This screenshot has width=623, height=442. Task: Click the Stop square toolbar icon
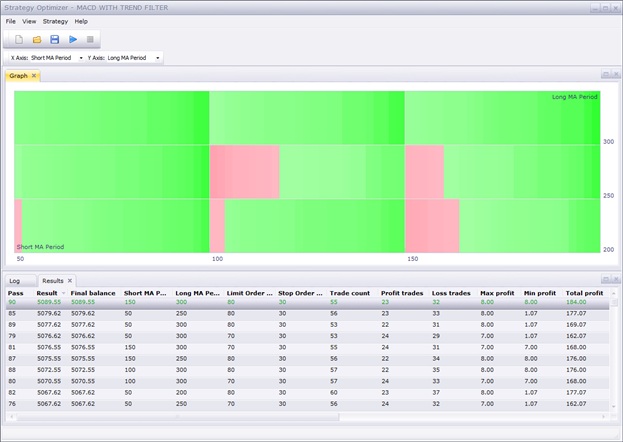[90, 39]
